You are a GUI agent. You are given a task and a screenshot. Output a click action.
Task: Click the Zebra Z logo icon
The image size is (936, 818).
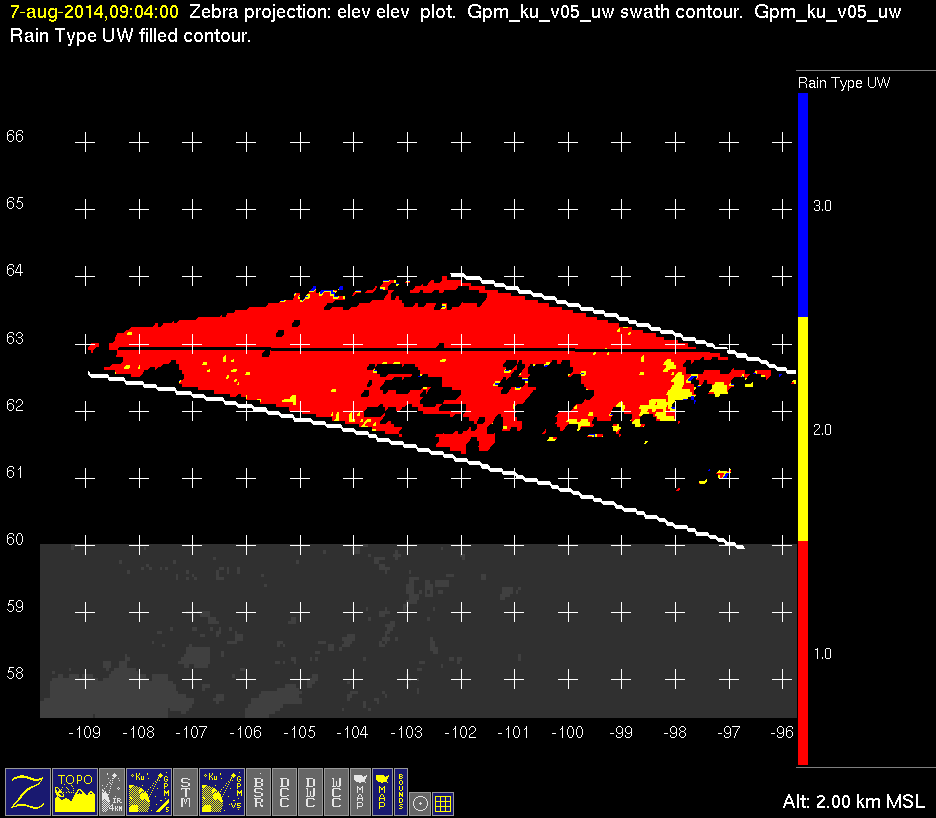pyautogui.click(x=28, y=792)
